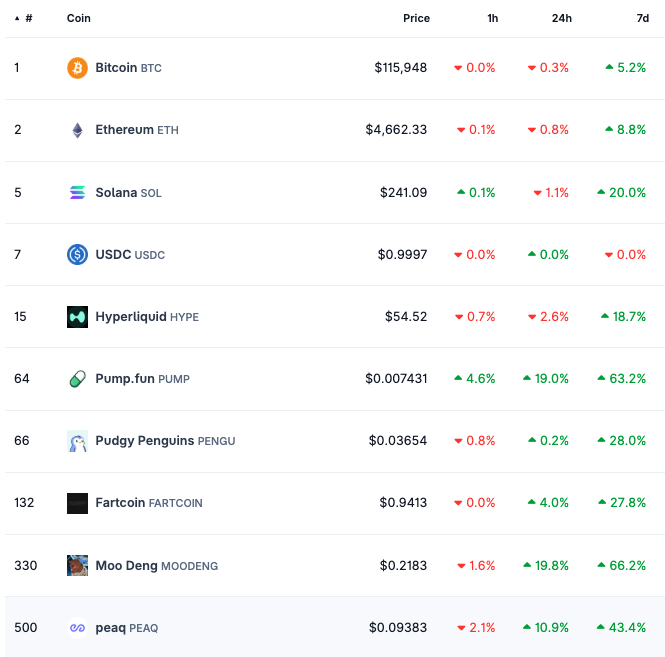Click the peaq logo icon
Image resolution: width=665 pixels, height=657 pixels.
pos(77,628)
